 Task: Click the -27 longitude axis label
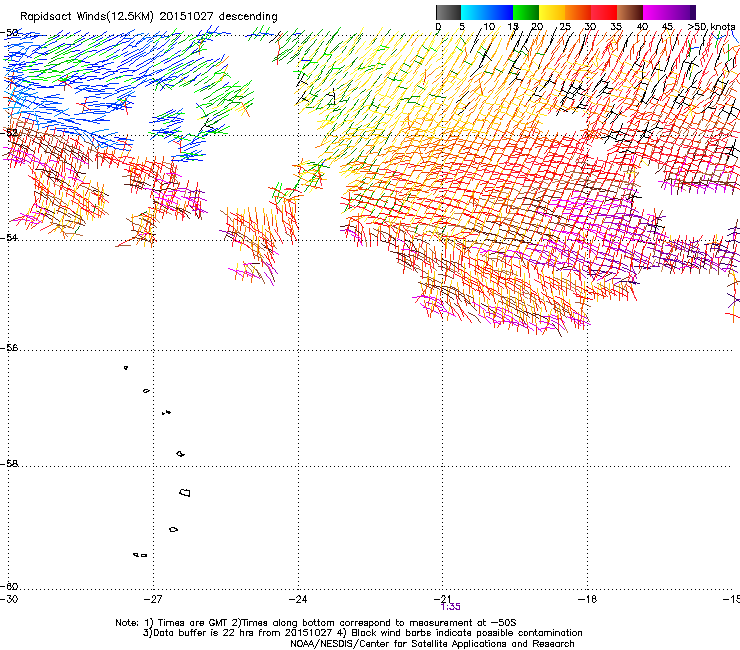pyautogui.click(x=153, y=599)
